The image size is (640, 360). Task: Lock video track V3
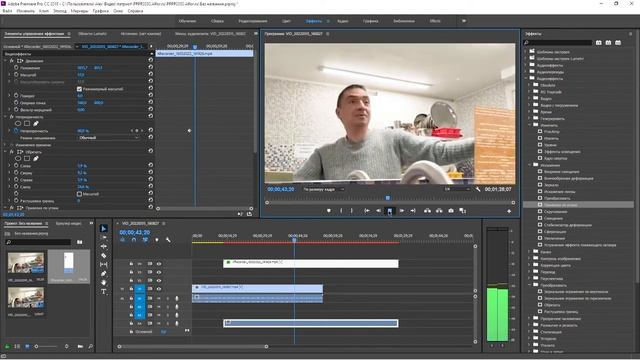[131, 272]
